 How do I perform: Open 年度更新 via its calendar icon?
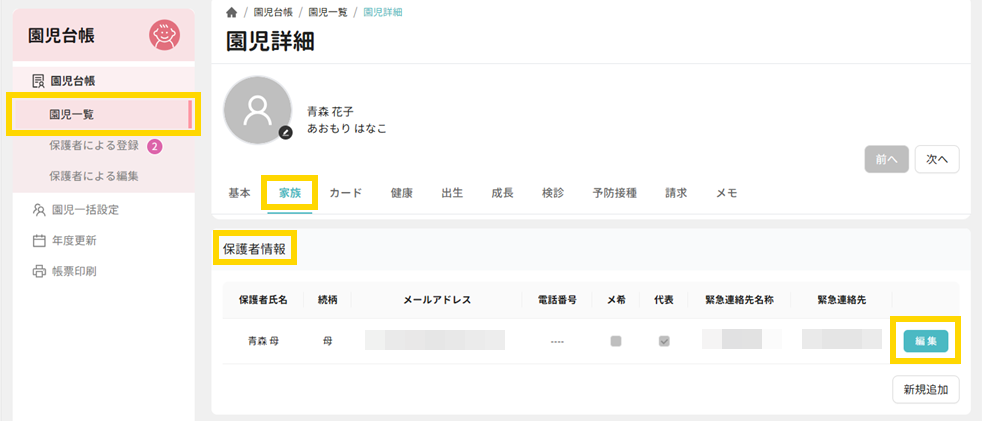pos(39,240)
